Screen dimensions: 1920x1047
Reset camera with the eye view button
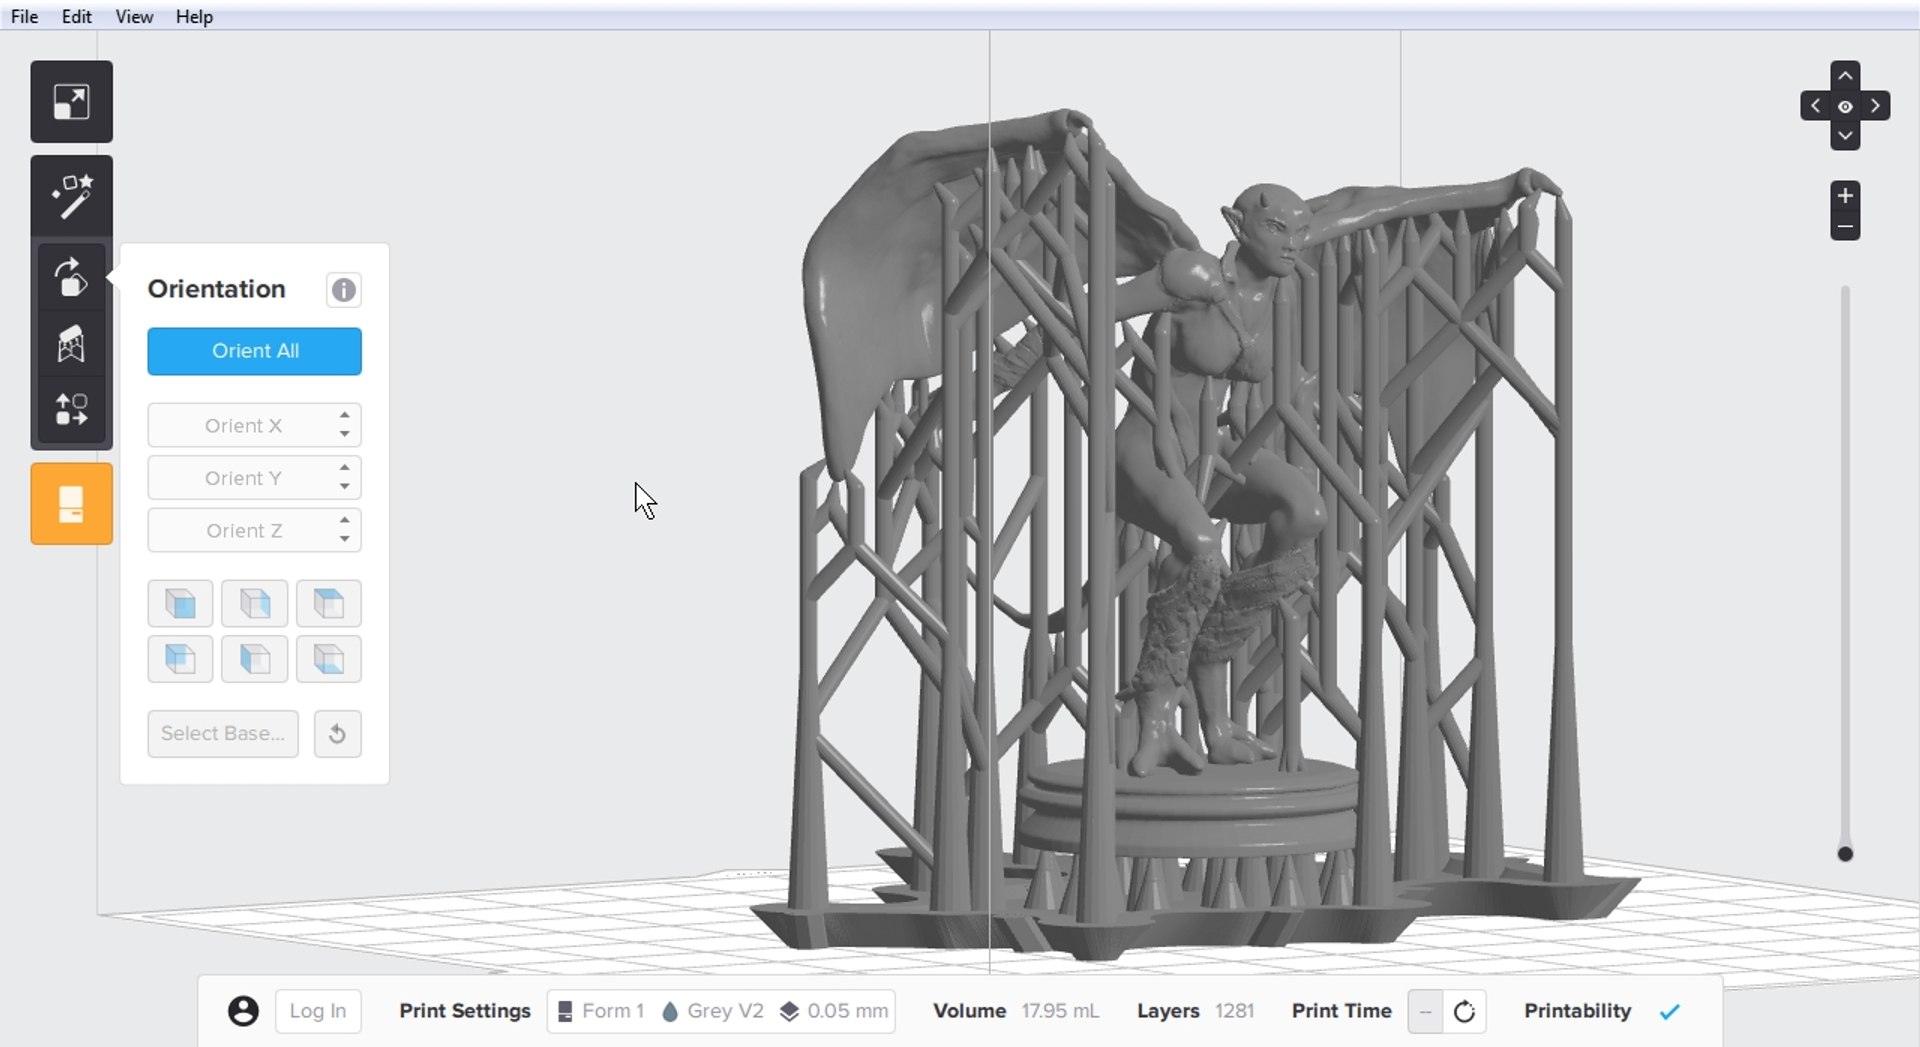click(x=1845, y=106)
